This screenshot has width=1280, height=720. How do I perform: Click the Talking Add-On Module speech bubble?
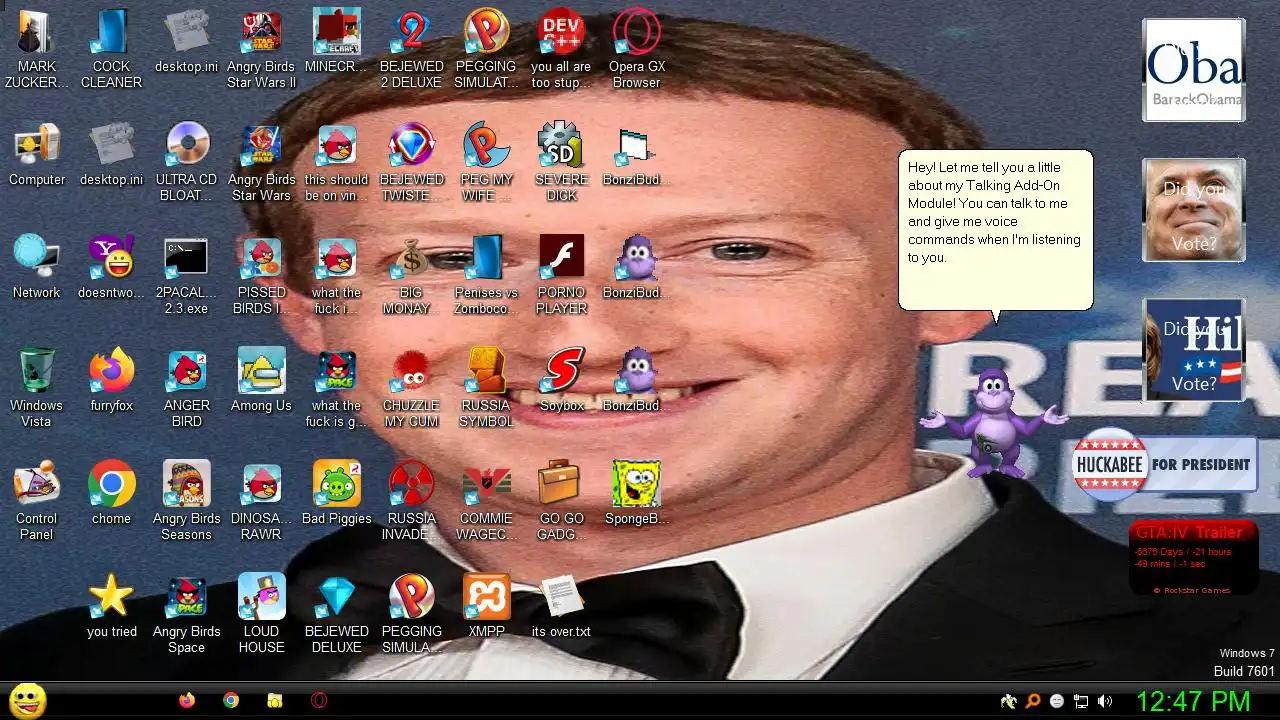pyautogui.click(x=995, y=230)
